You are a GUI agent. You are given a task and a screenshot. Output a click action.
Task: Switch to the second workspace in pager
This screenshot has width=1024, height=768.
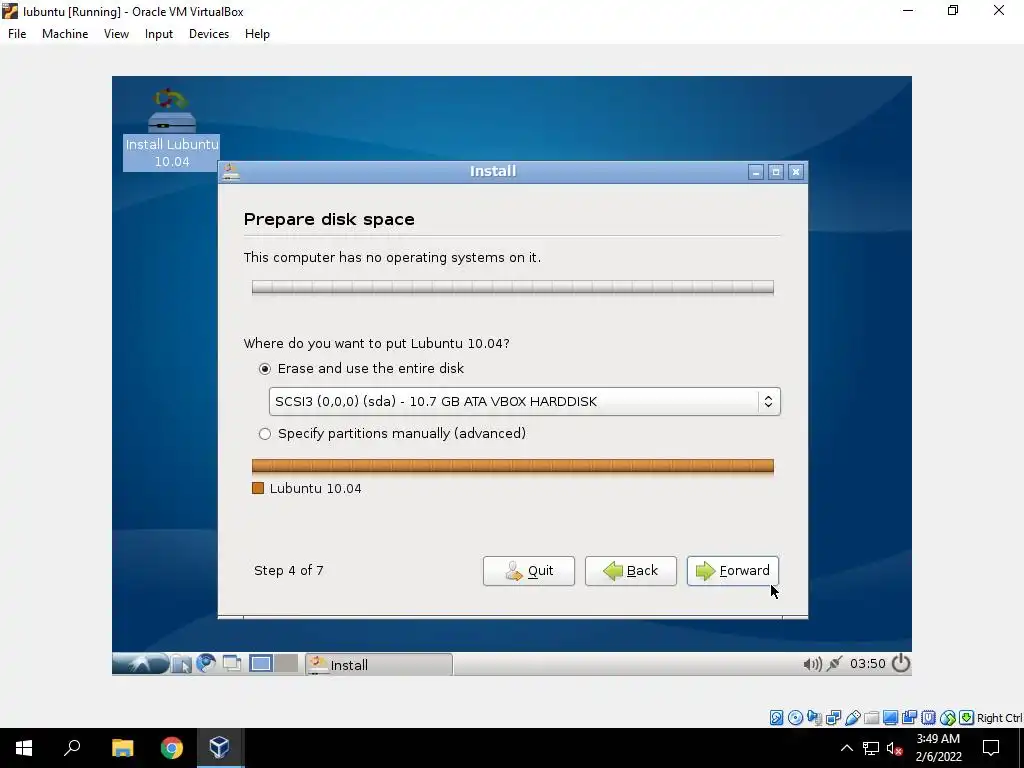[286, 664]
